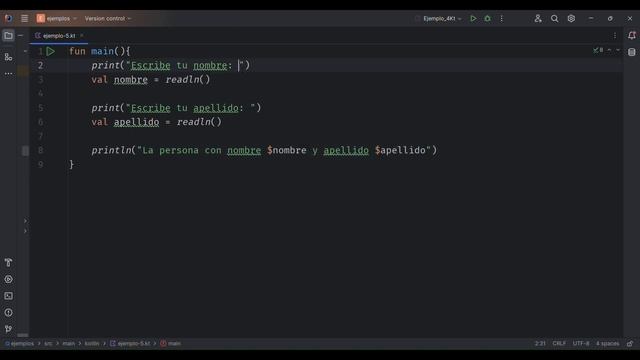640x360 pixels.
Task: Start the debug session with the bug icon
Action: (487, 18)
